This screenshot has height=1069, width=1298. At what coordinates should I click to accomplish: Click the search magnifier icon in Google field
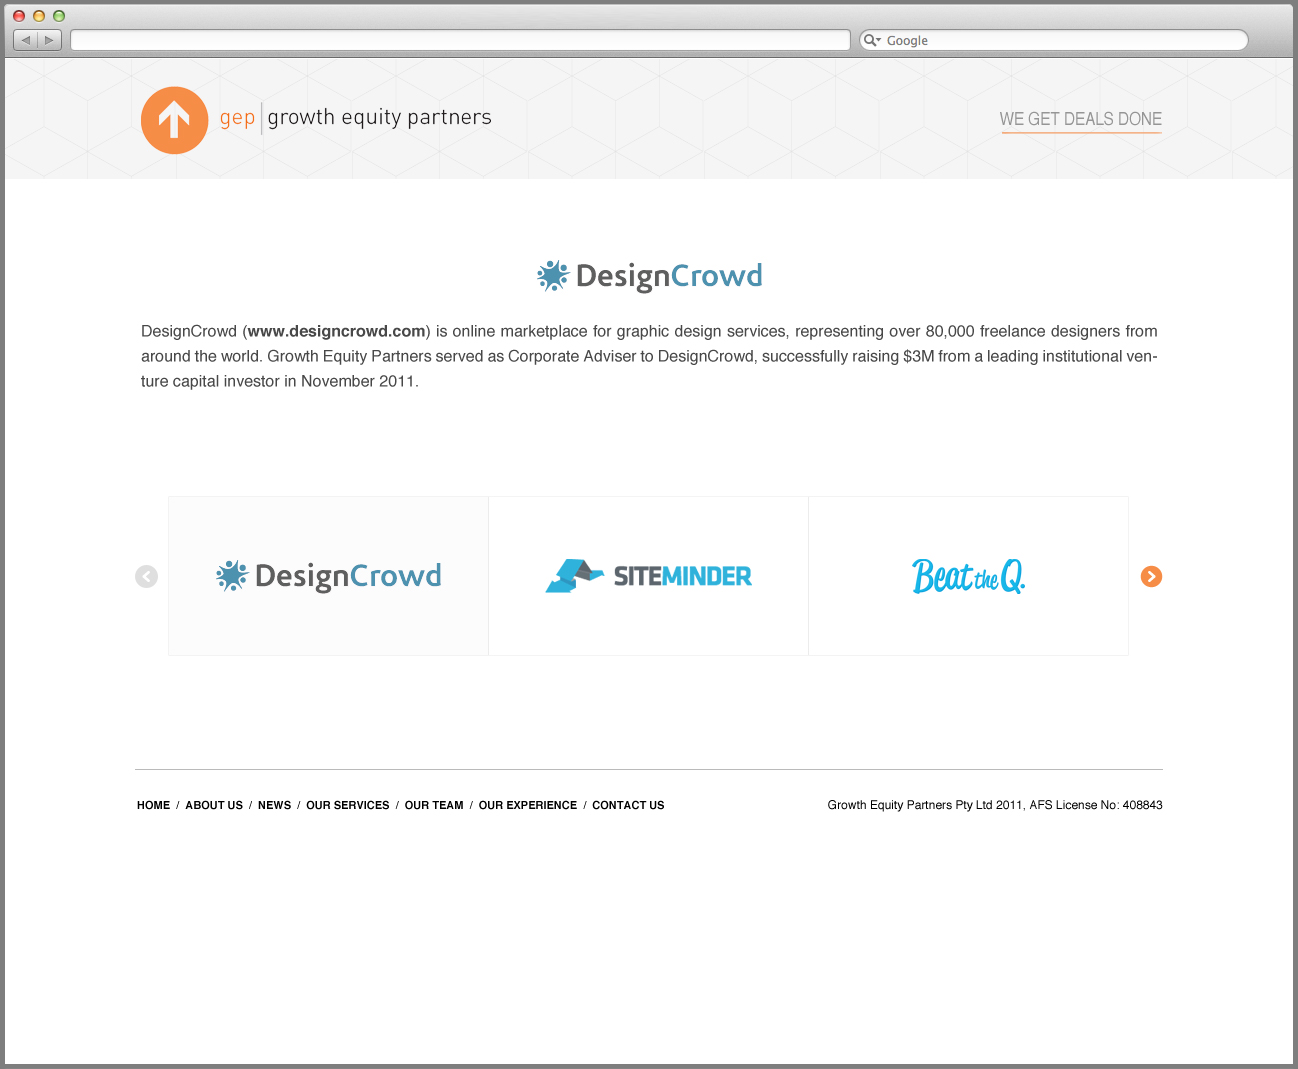(x=871, y=40)
